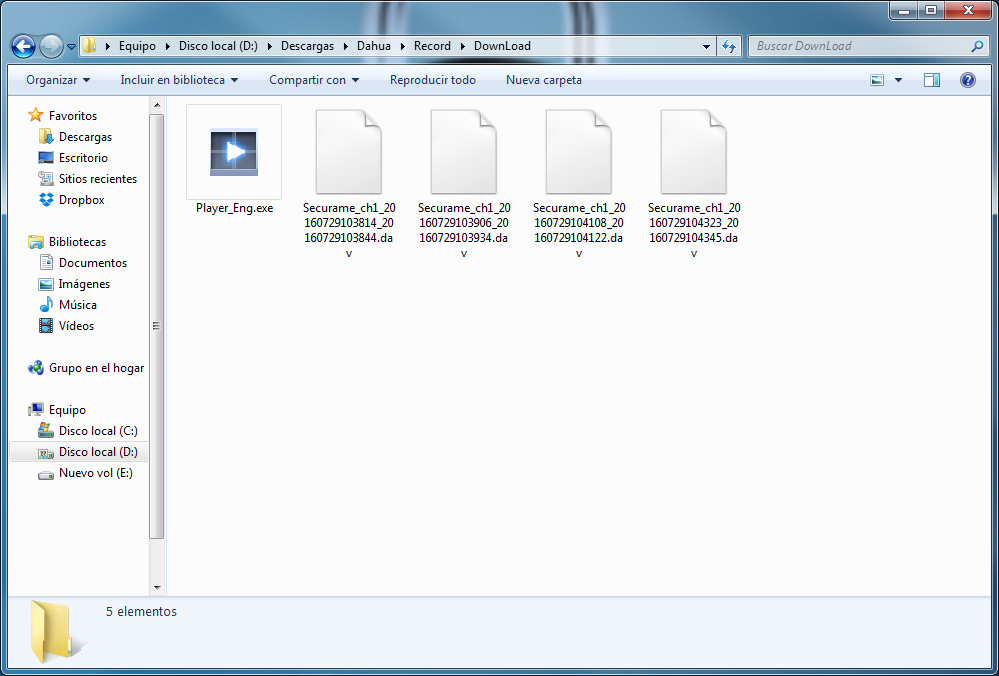The image size is (999, 676).
Task: Expand the arrow after Descargas in breadcrumb
Action: (x=345, y=47)
